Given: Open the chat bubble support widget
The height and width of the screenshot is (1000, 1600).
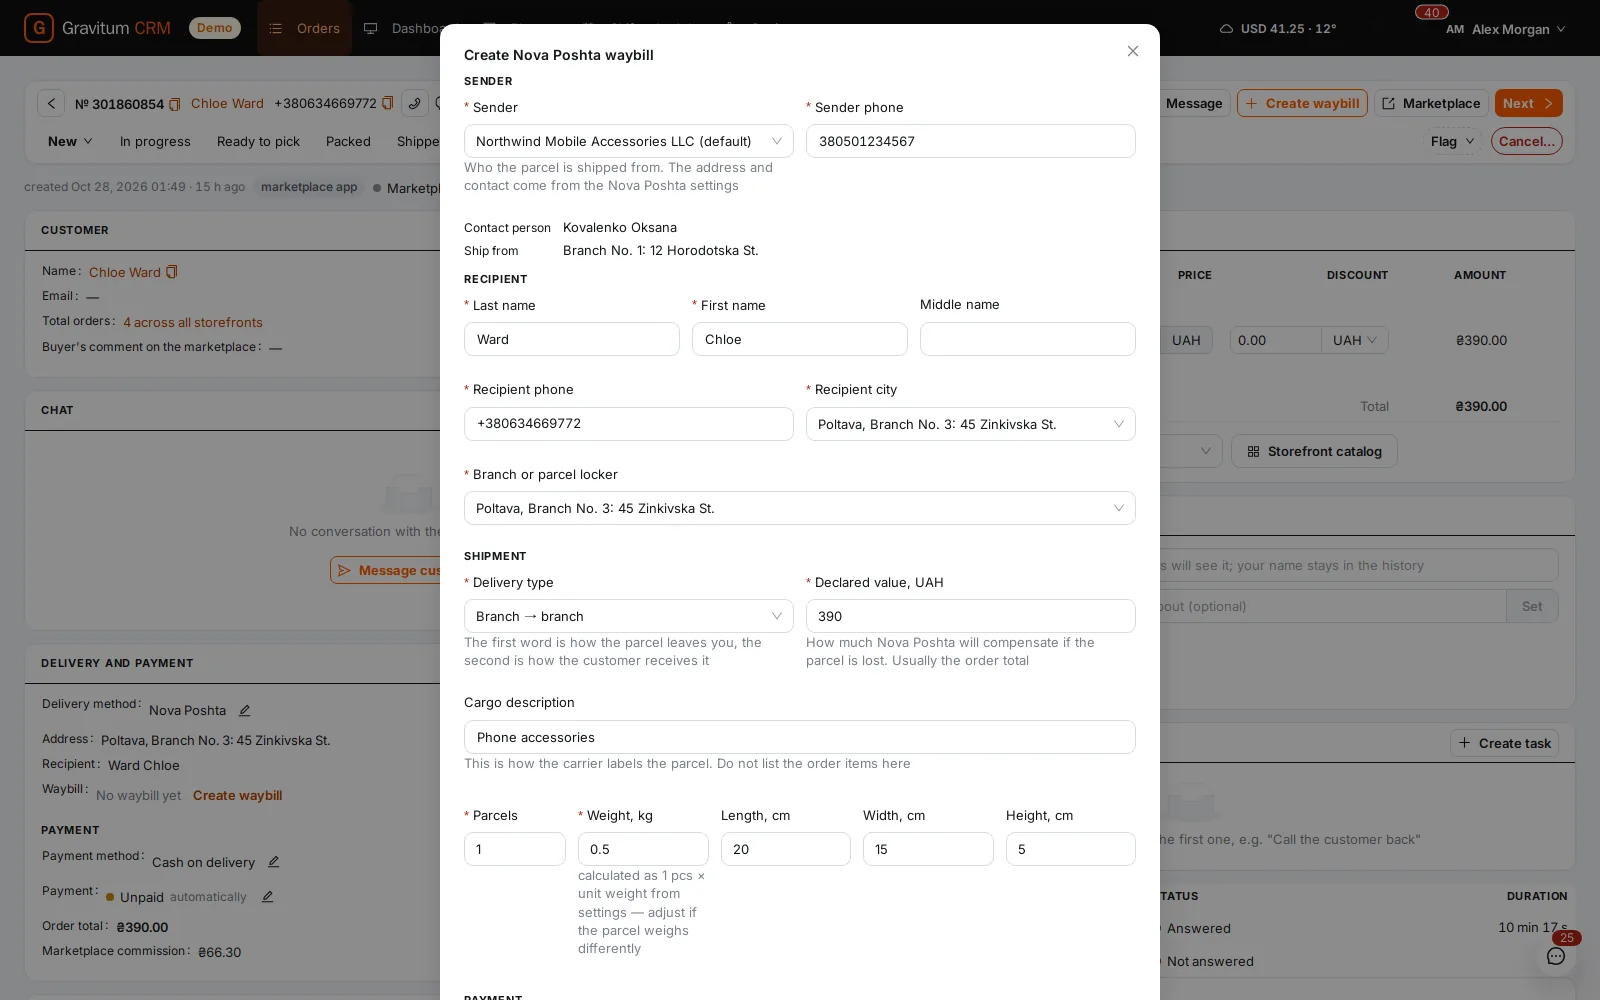Looking at the screenshot, I should pos(1556,956).
